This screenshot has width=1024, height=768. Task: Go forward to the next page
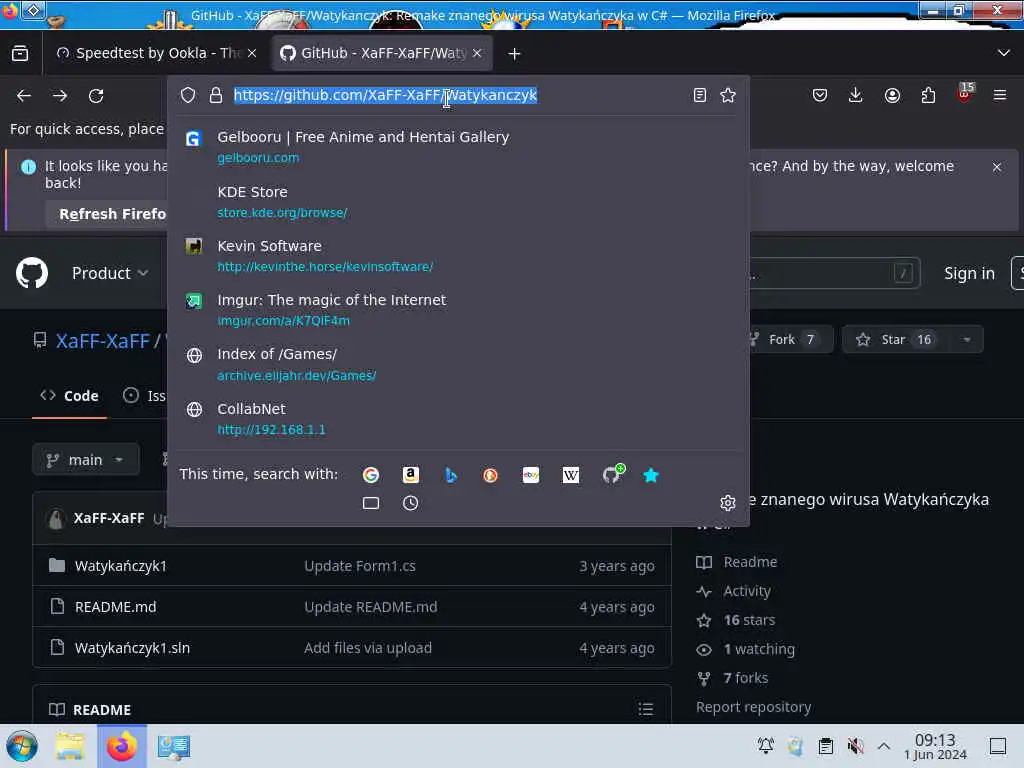pos(60,96)
